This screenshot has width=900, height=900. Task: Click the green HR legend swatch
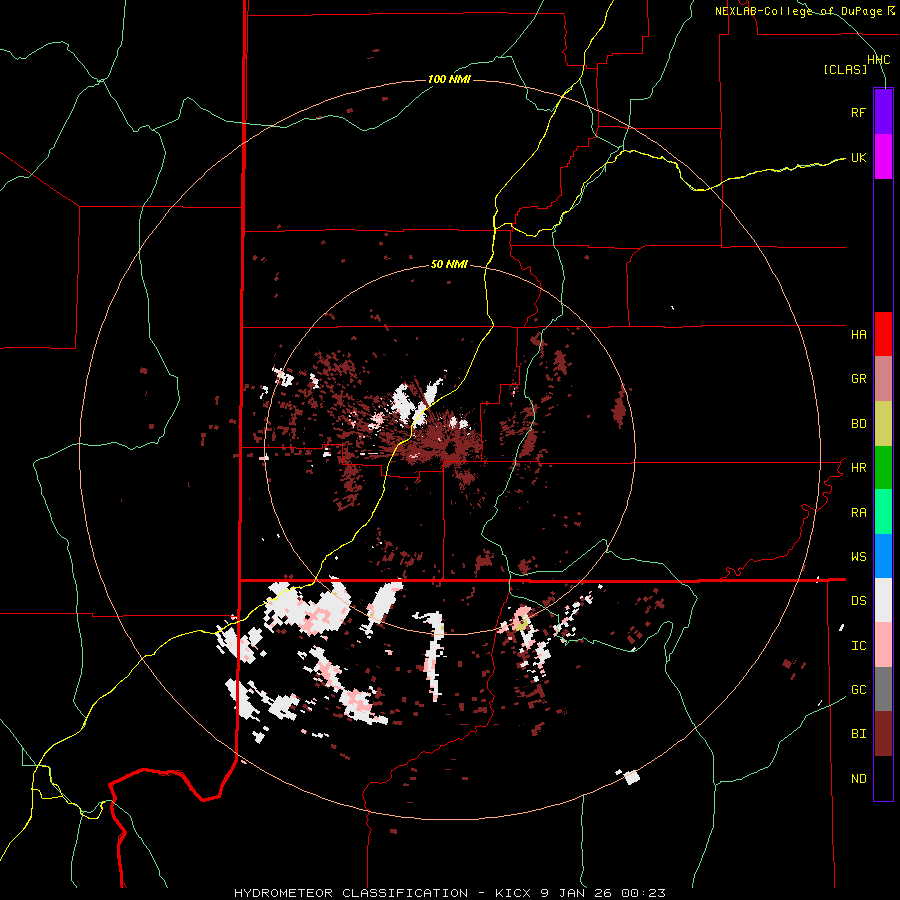click(883, 468)
